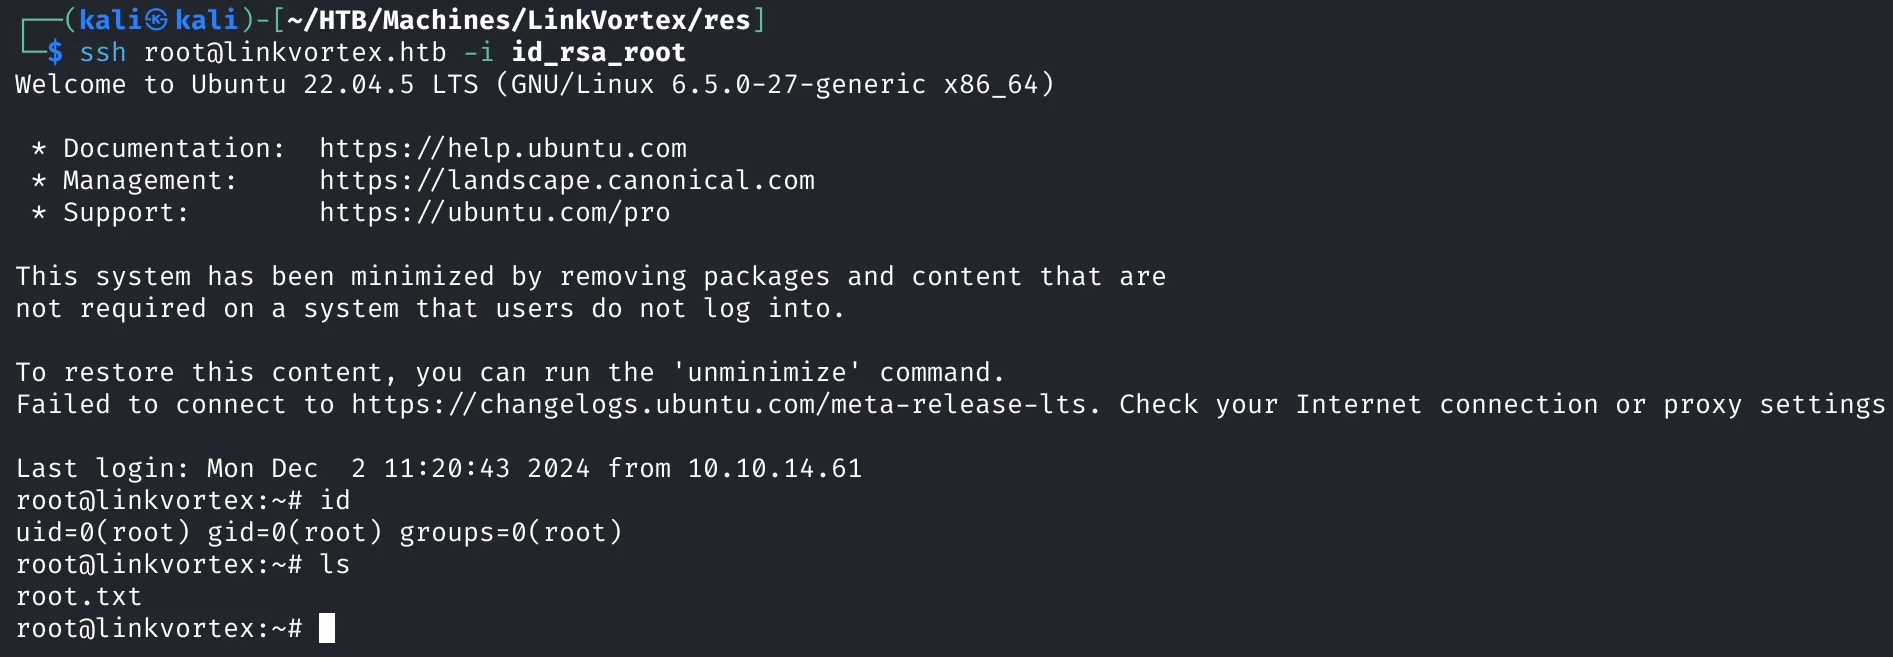The height and width of the screenshot is (657, 1893).
Task: Click the id_rsa_root key filename
Action: tap(599, 53)
